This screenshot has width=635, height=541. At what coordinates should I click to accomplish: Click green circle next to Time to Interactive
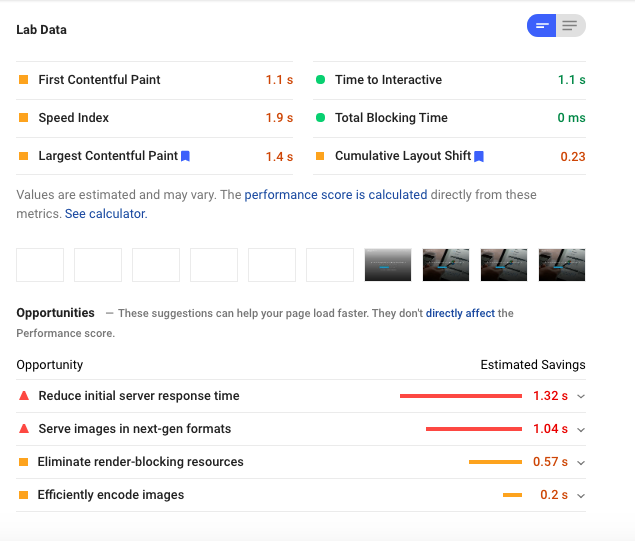pyautogui.click(x=320, y=79)
